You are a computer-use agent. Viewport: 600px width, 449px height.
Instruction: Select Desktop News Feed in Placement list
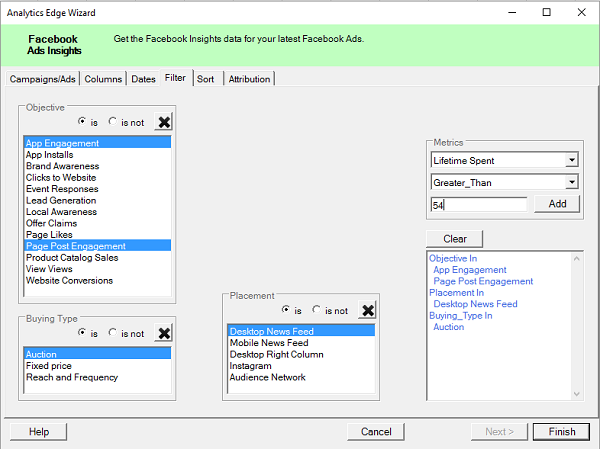[x=302, y=331]
